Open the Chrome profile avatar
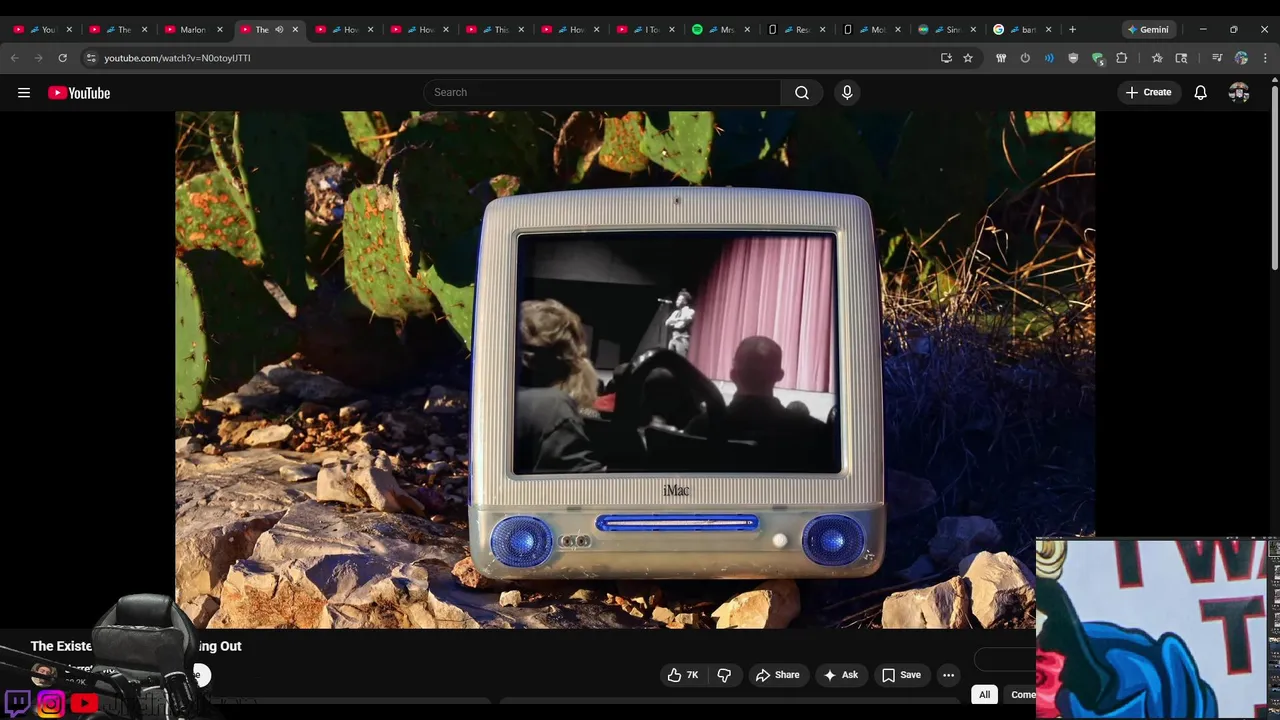The height and width of the screenshot is (720, 1280). pyautogui.click(x=1241, y=58)
